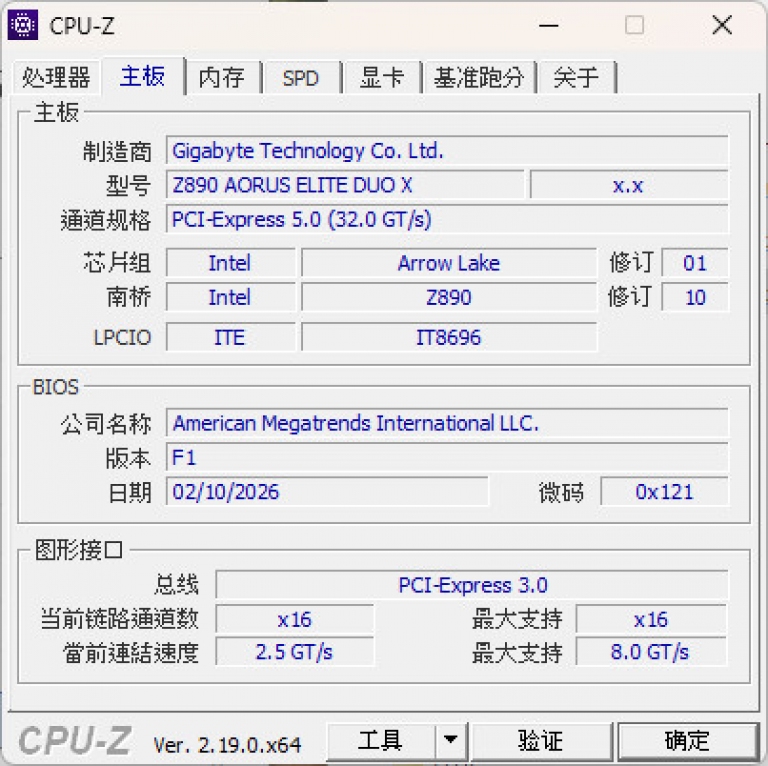Image resolution: width=768 pixels, height=766 pixels.
Task: Close the CPU-Z window
Action: click(721, 25)
